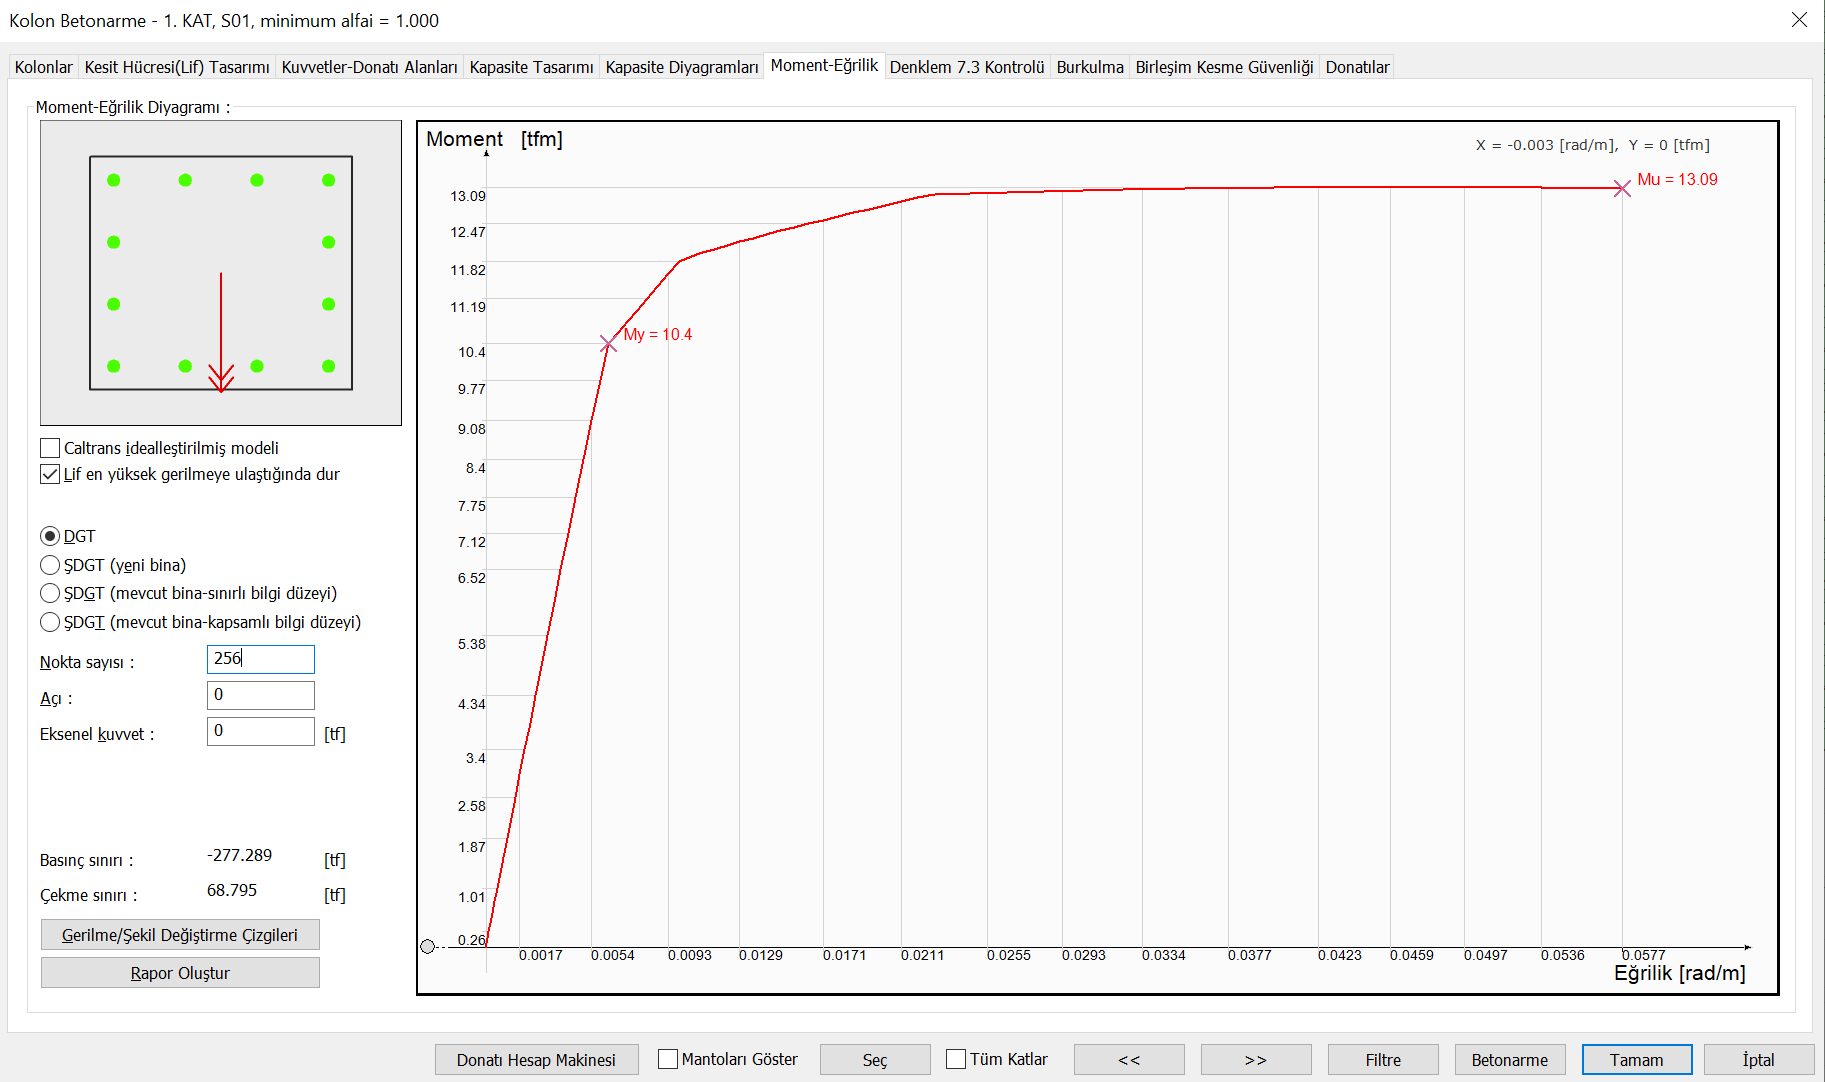
Task: Open Gerilme/Şekil Değiştirme Çizgileri
Action: tap(180, 935)
